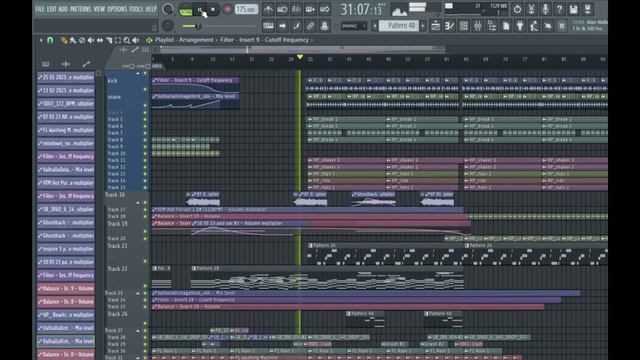The image size is (640, 360).
Task: Click 'Filter - Insert 9 - Cutoff frequency' breadcrumb
Action: click(264, 40)
